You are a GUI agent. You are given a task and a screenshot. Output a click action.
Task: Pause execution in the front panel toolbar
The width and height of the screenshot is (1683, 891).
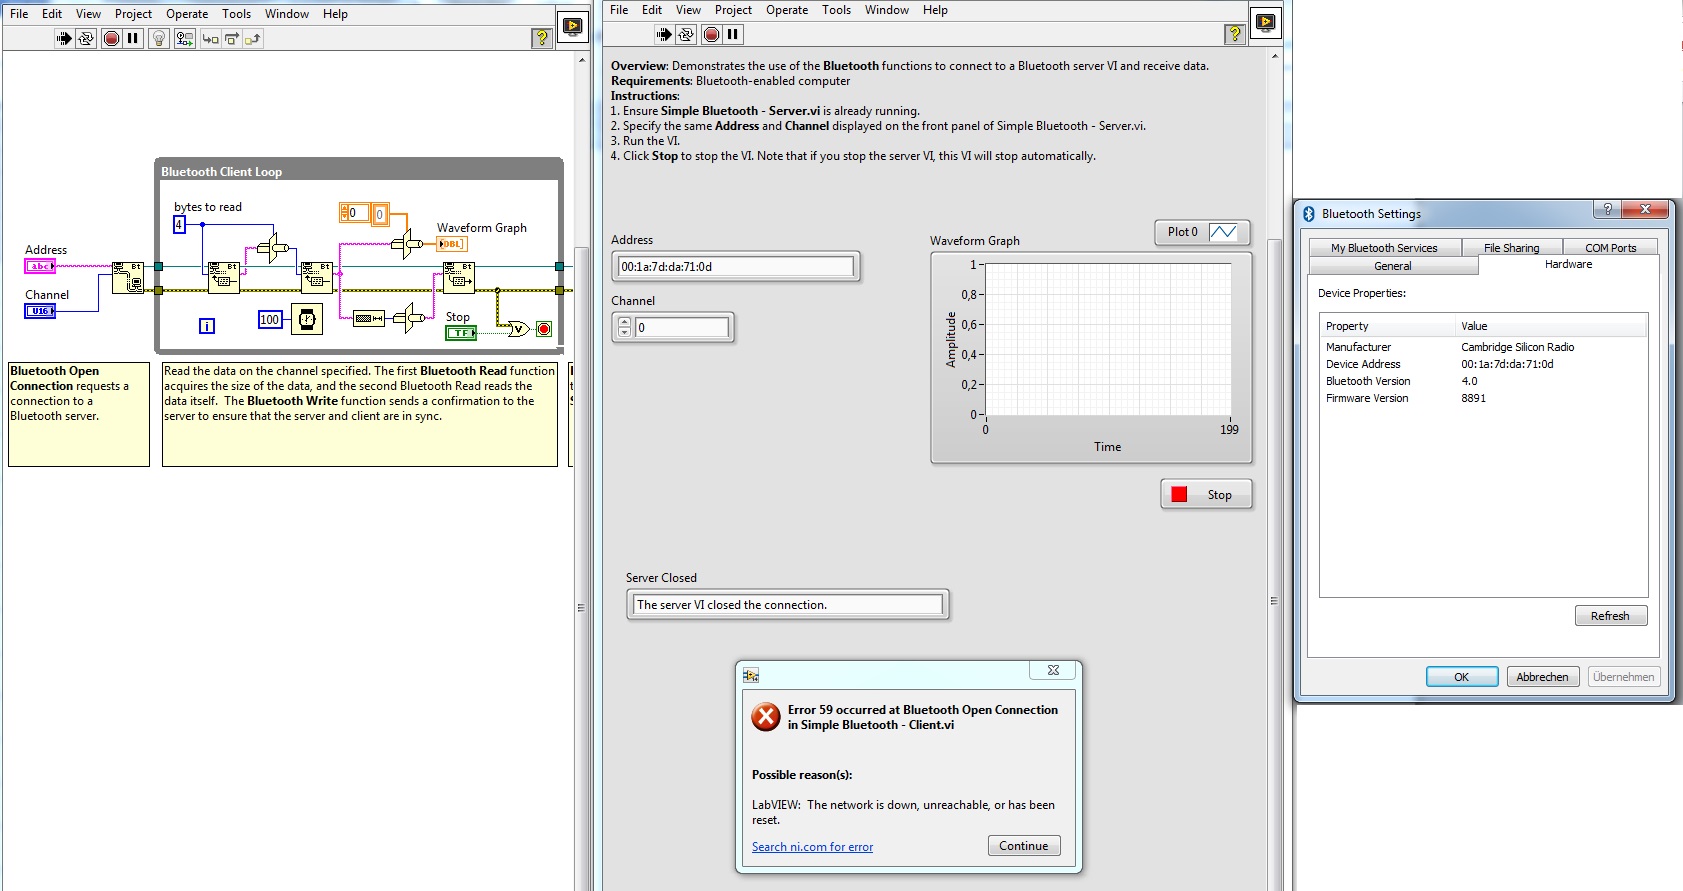point(733,35)
